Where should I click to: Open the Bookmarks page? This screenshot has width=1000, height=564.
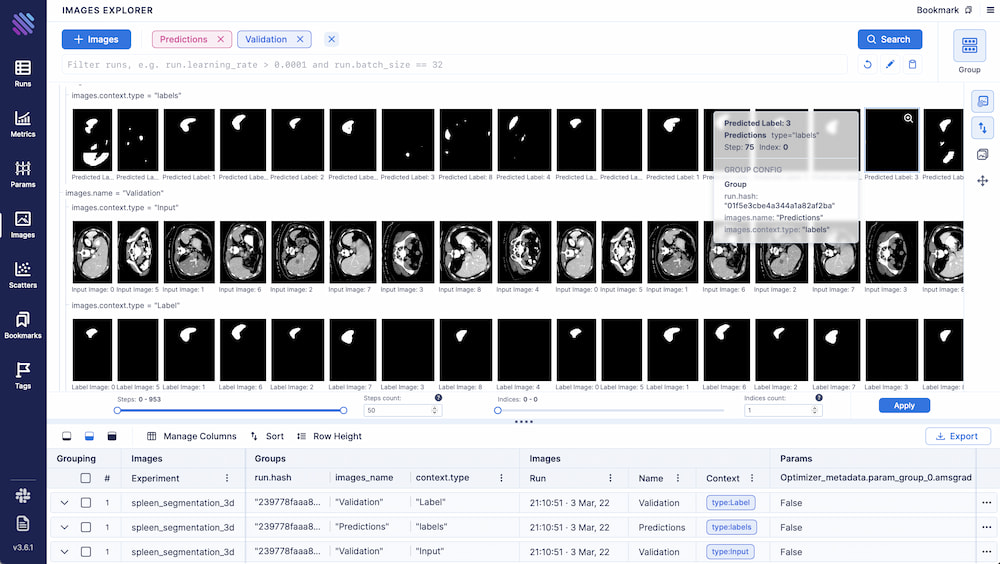[x=23, y=325]
